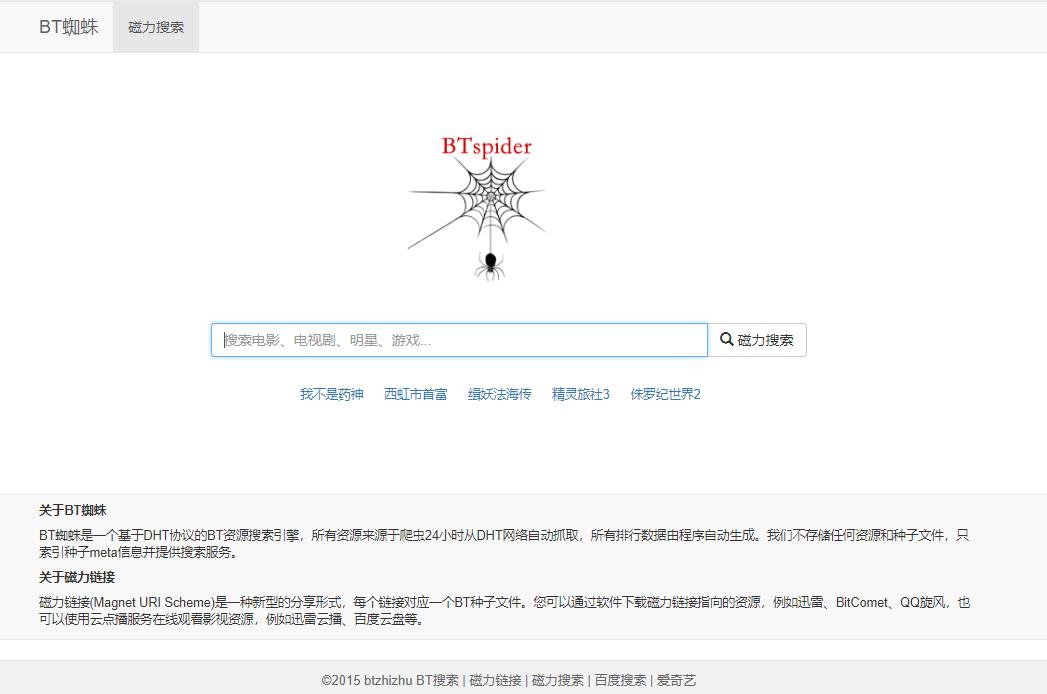Screen dimensions: 1047x694
Task: Open the 爱奇艺 footer link
Action: click(676, 679)
